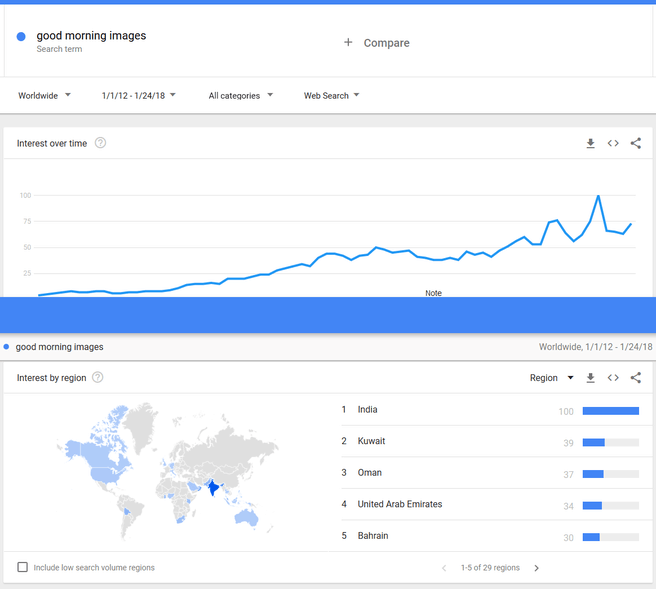656x589 pixels.
Task: Click Compare to add a search term
Action: (x=377, y=43)
